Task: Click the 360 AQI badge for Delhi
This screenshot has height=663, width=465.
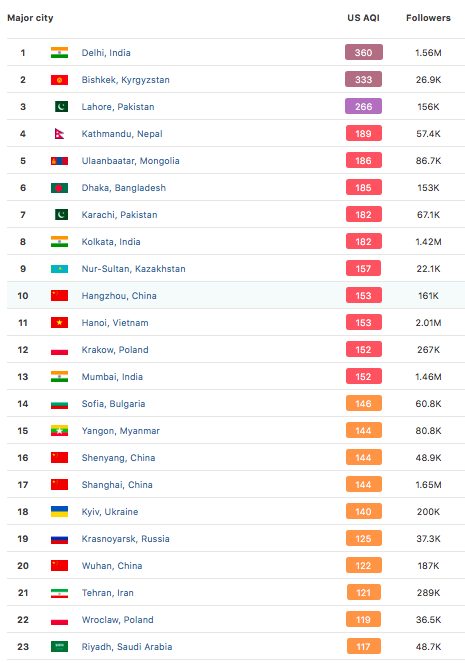Action: (x=364, y=52)
